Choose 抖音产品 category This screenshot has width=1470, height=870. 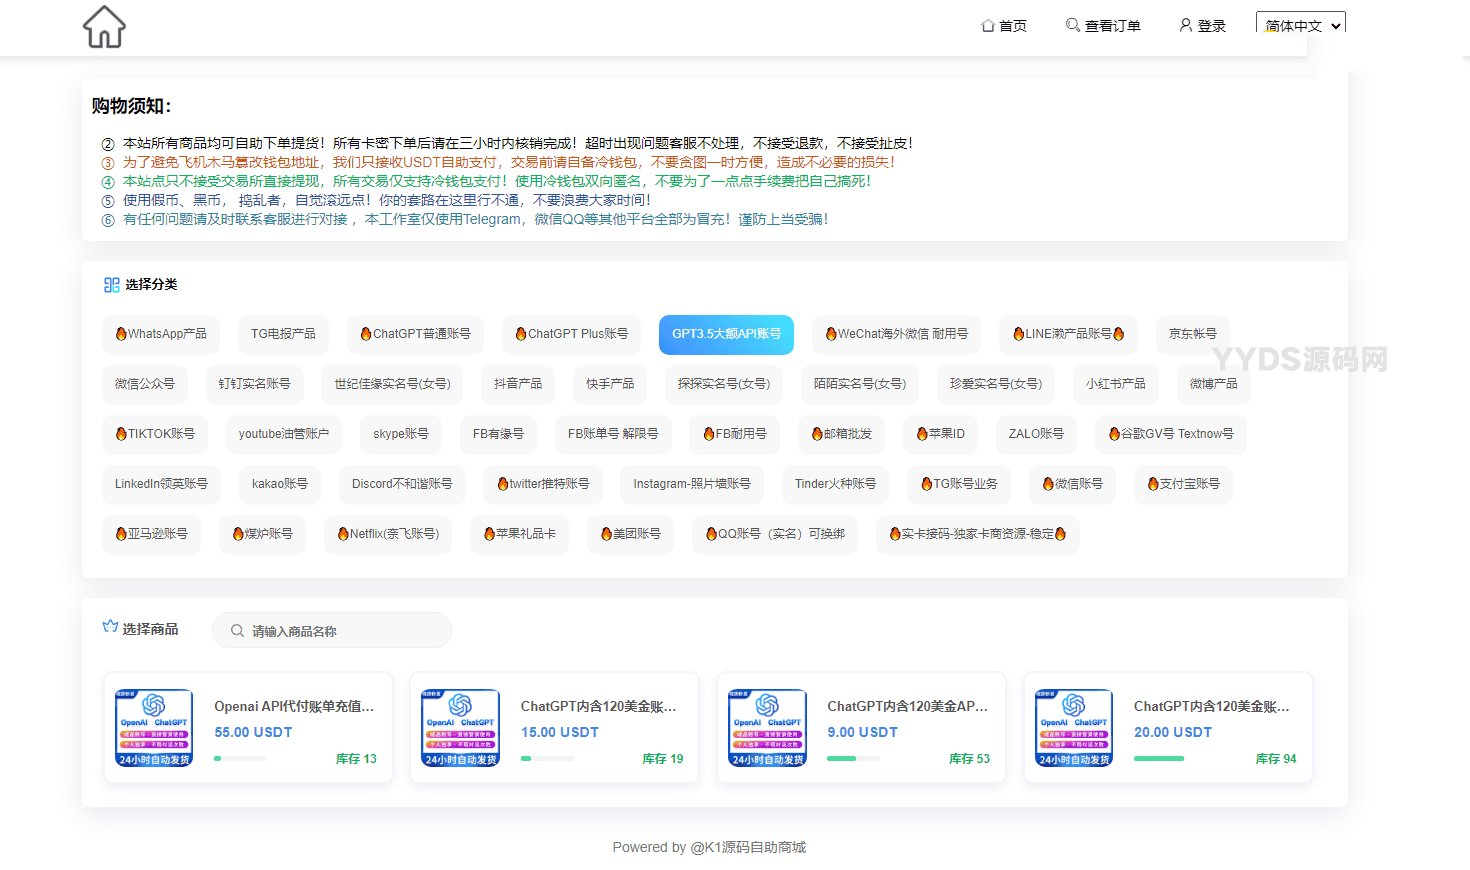pos(518,384)
